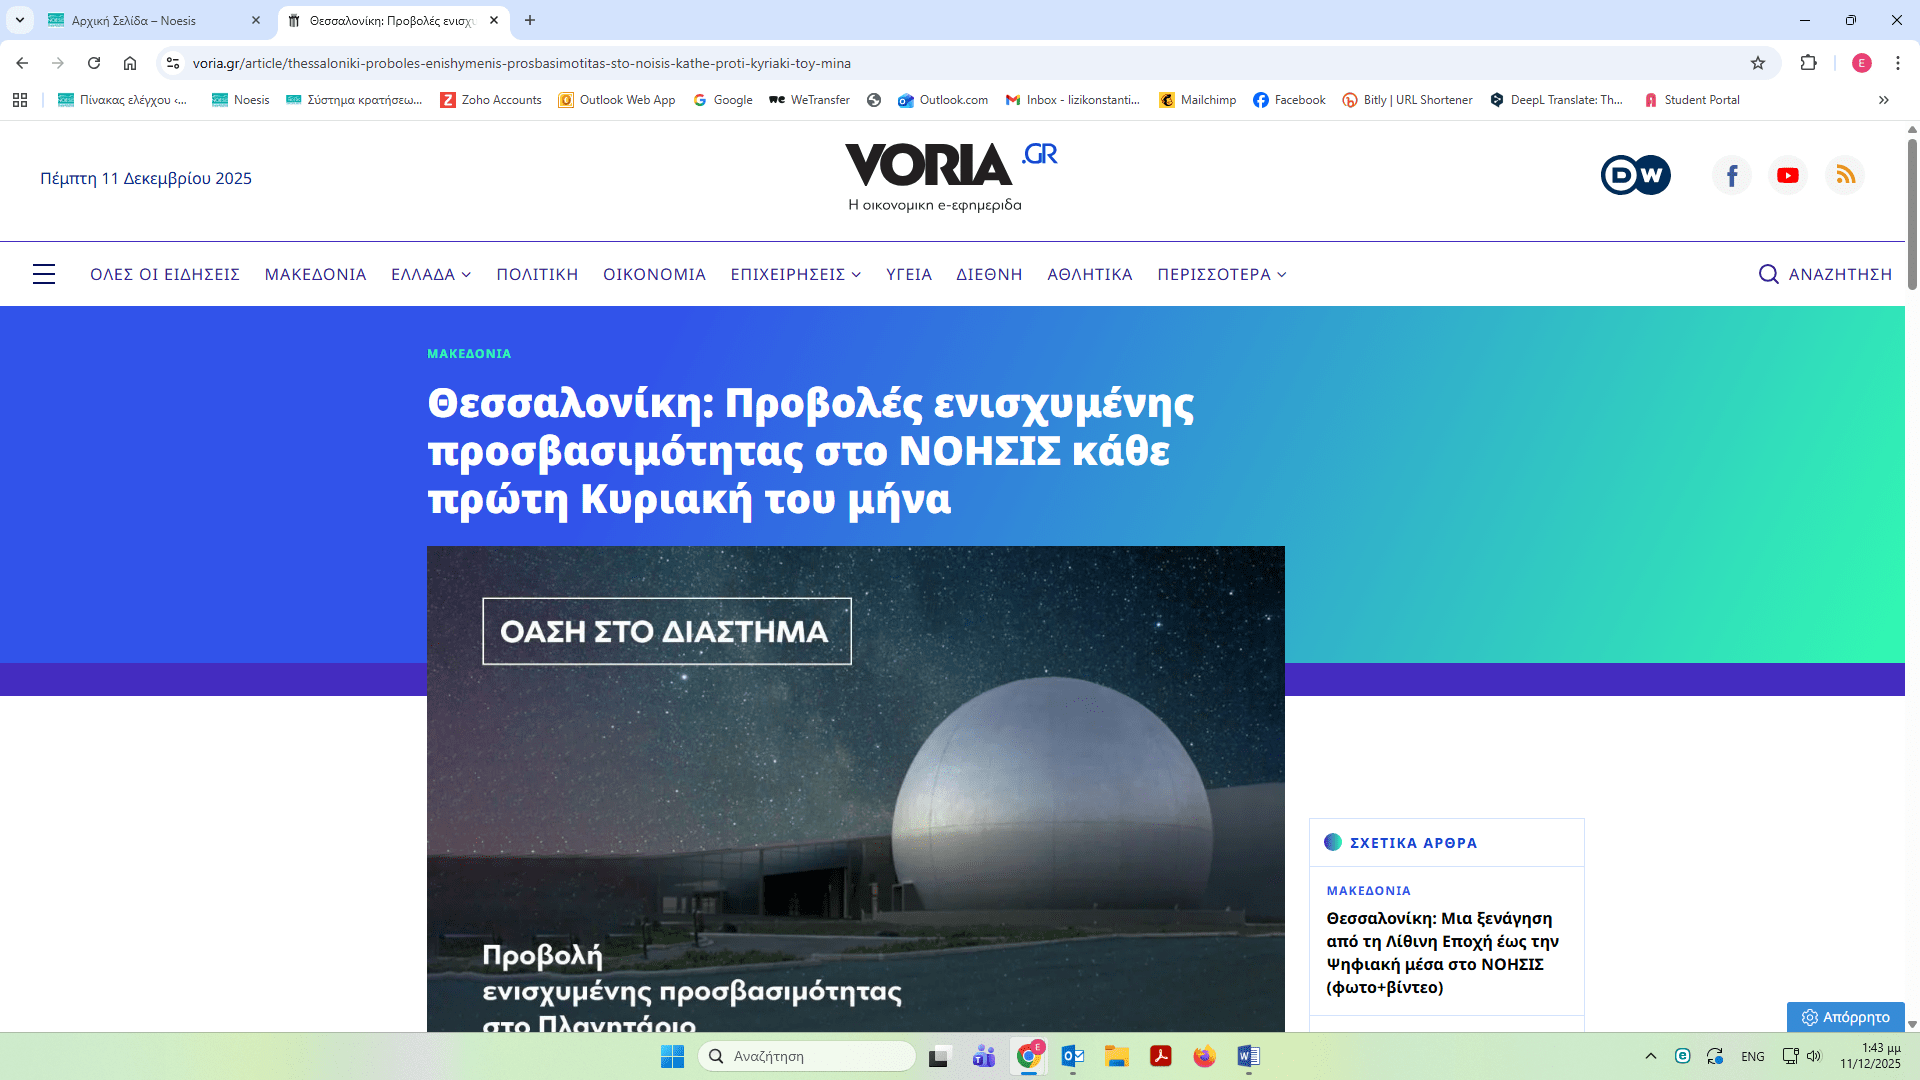Click the Απόρρητο privacy button
This screenshot has height=1080, width=1920.
[1846, 1017]
